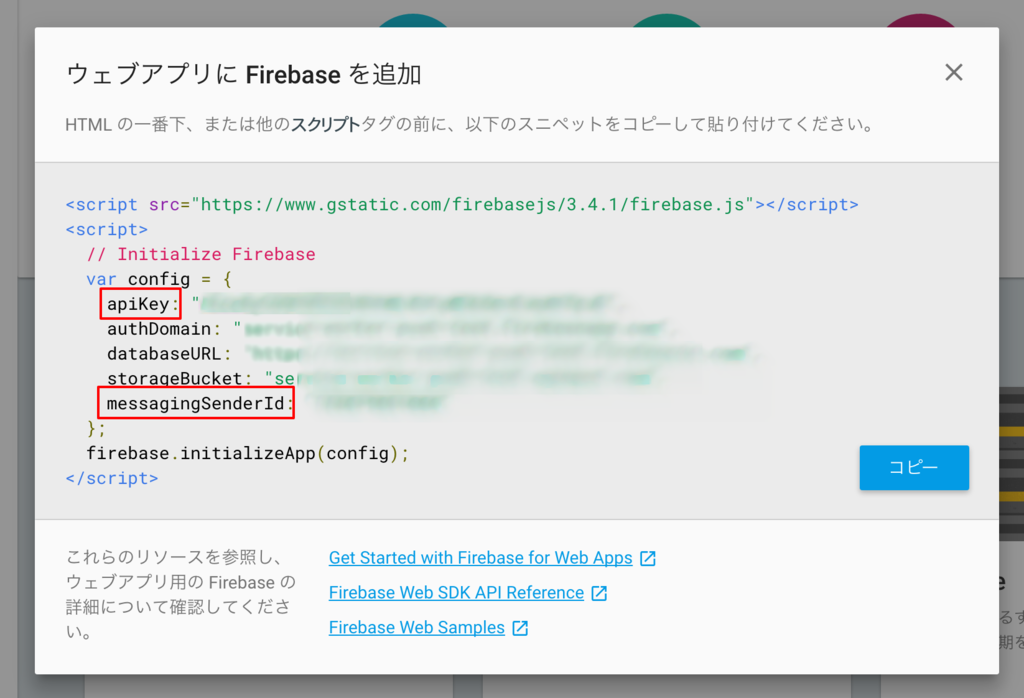Screen dimensions: 1024x698
Task: Click the dialog title ウェブアプリに Firebase を追加
Action: click(x=244, y=74)
